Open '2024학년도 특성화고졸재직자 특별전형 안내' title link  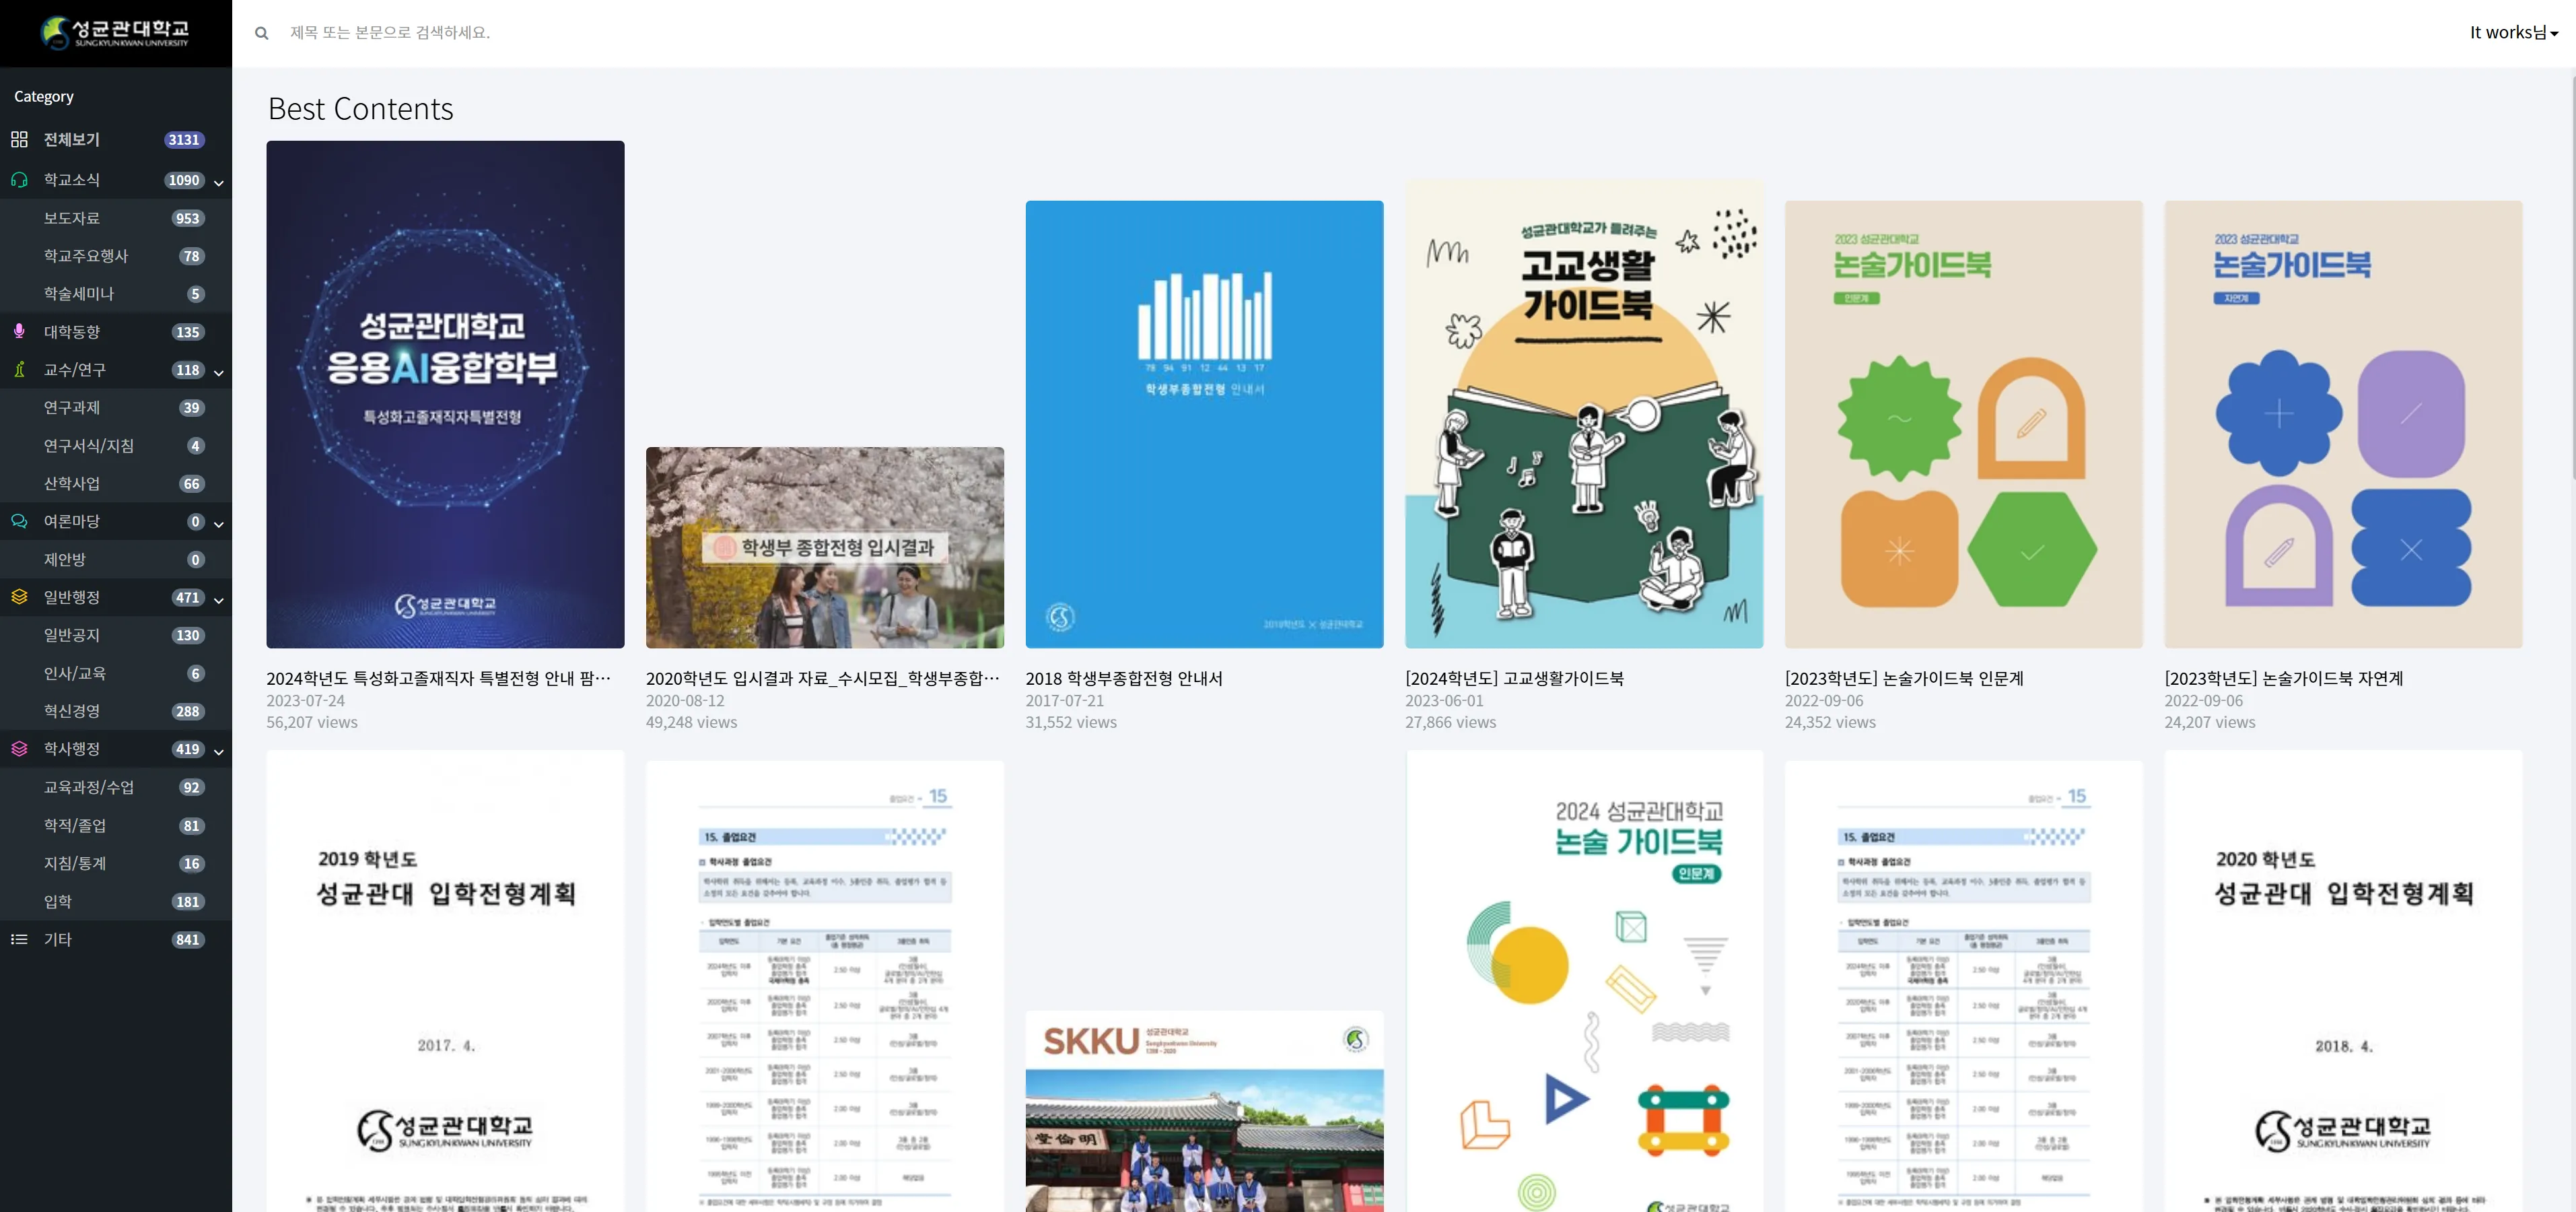click(438, 678)
